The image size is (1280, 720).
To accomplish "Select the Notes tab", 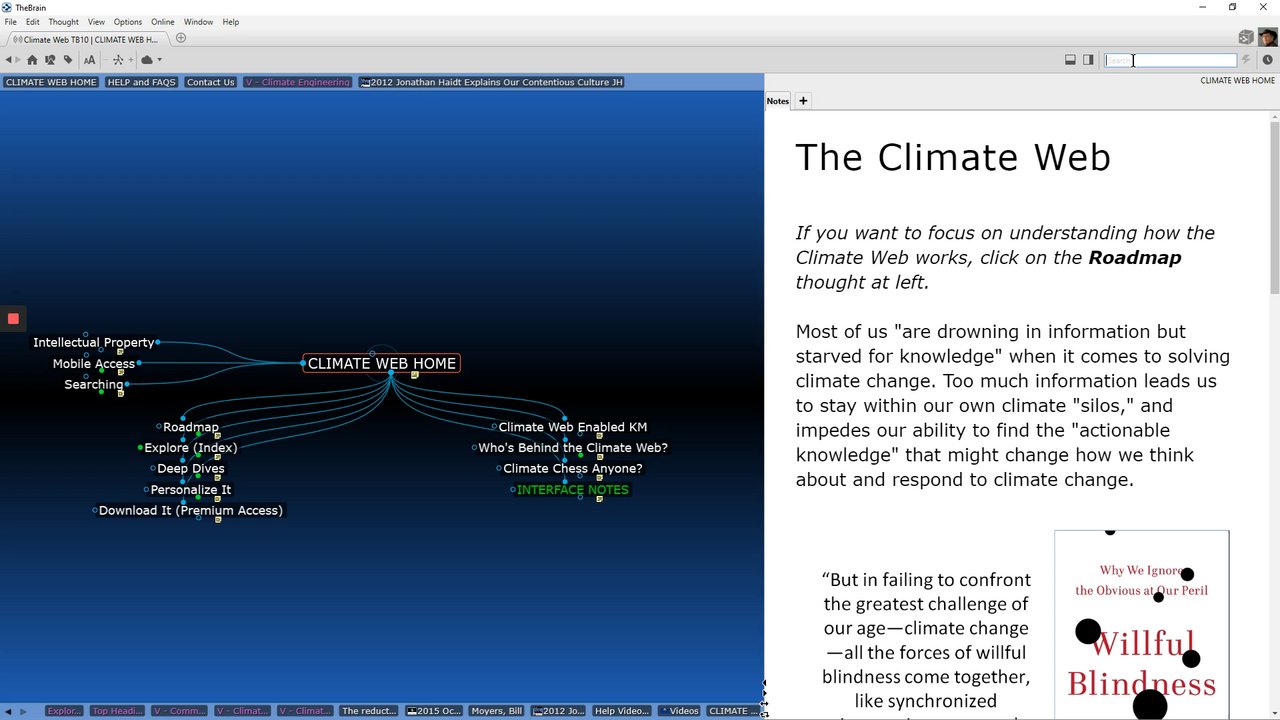I will pyautogui.click(x=778, y=100).
